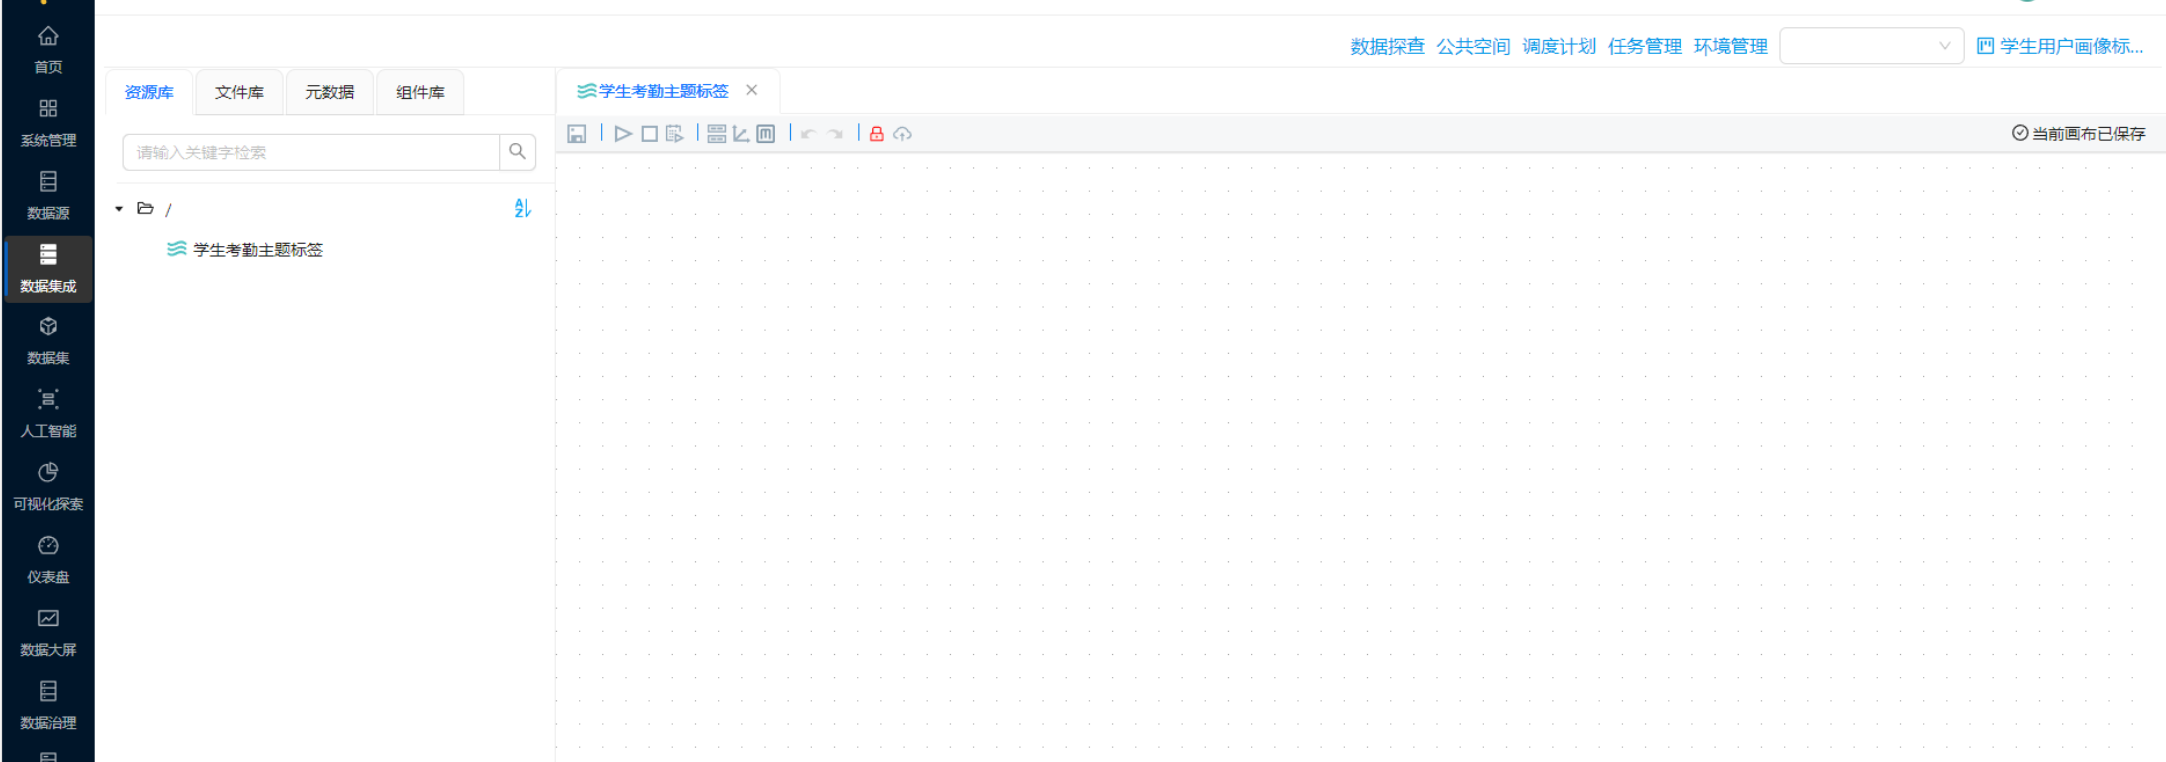2166x762 pixels.
Task: Go to 可视化探索 in the sidebar
Action: [48, 487]
